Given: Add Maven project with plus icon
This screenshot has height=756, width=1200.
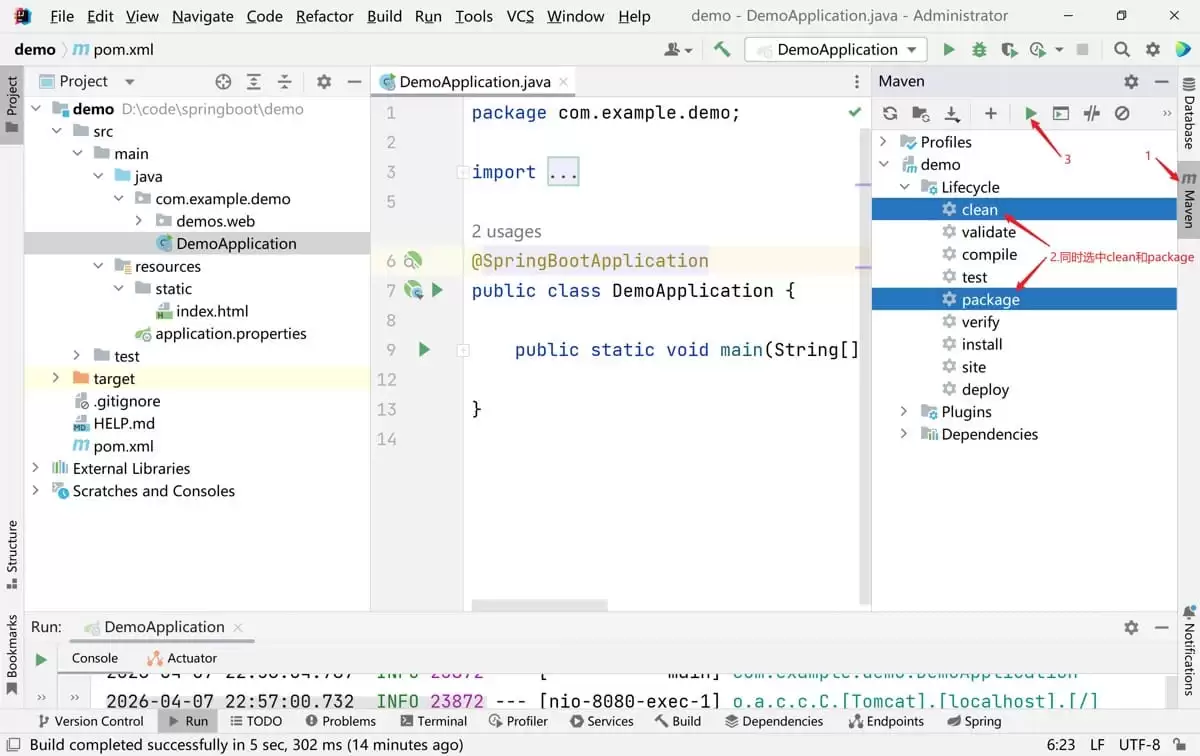Looking at the screenshot, I should 991,114.
